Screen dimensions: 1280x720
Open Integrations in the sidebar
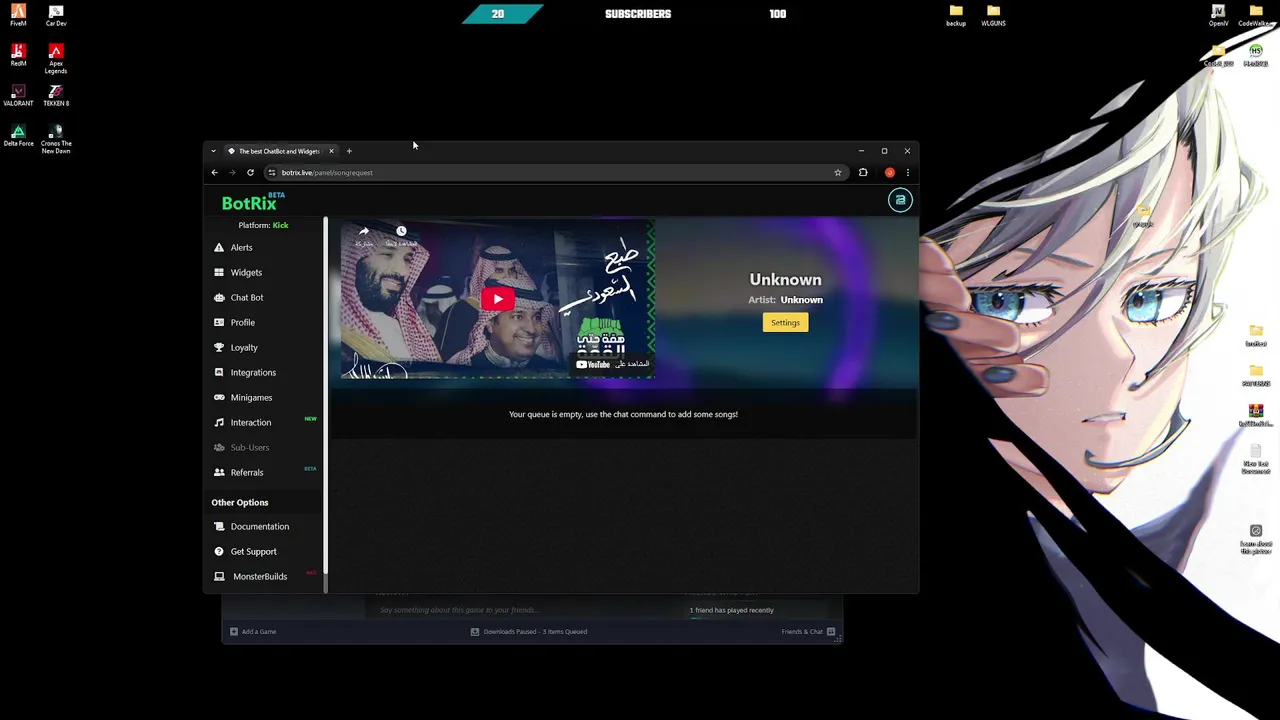(x=253, y=372)
